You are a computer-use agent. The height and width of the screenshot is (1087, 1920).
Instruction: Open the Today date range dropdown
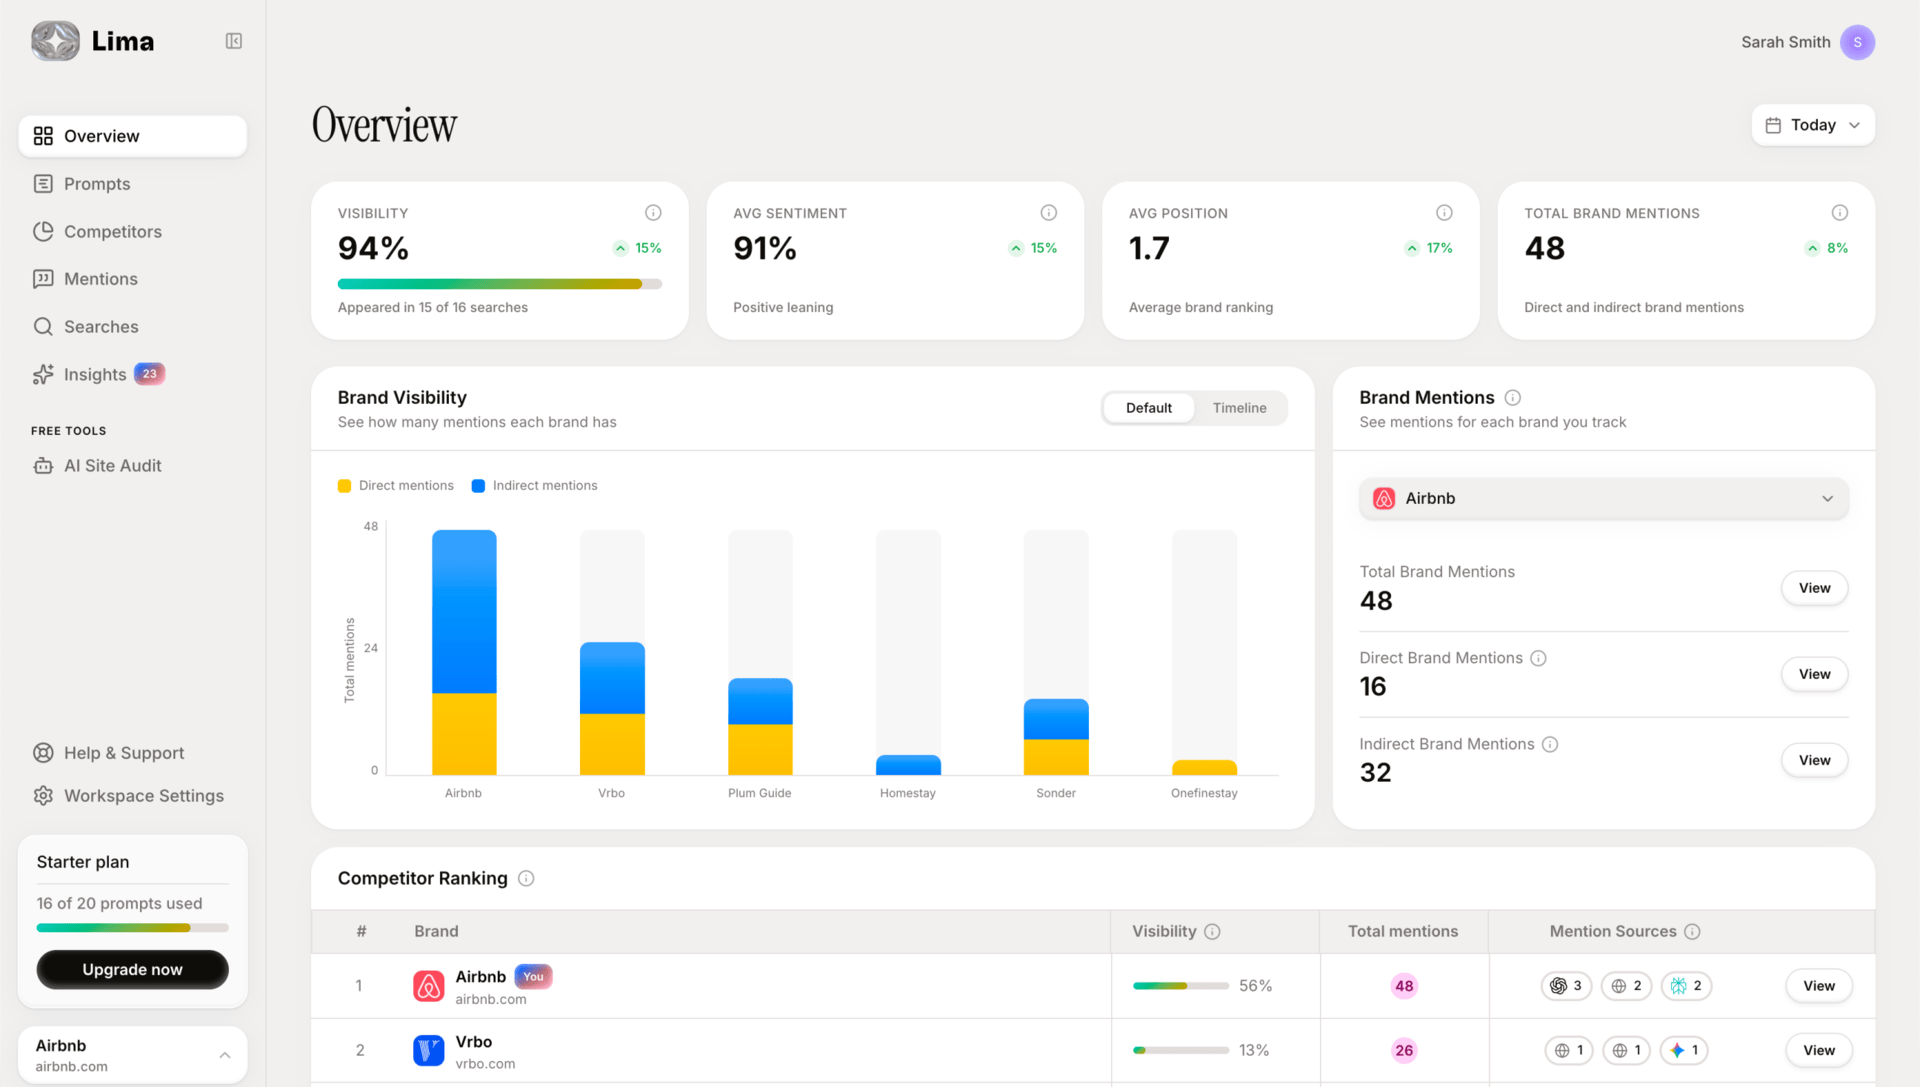(1813, 125)
